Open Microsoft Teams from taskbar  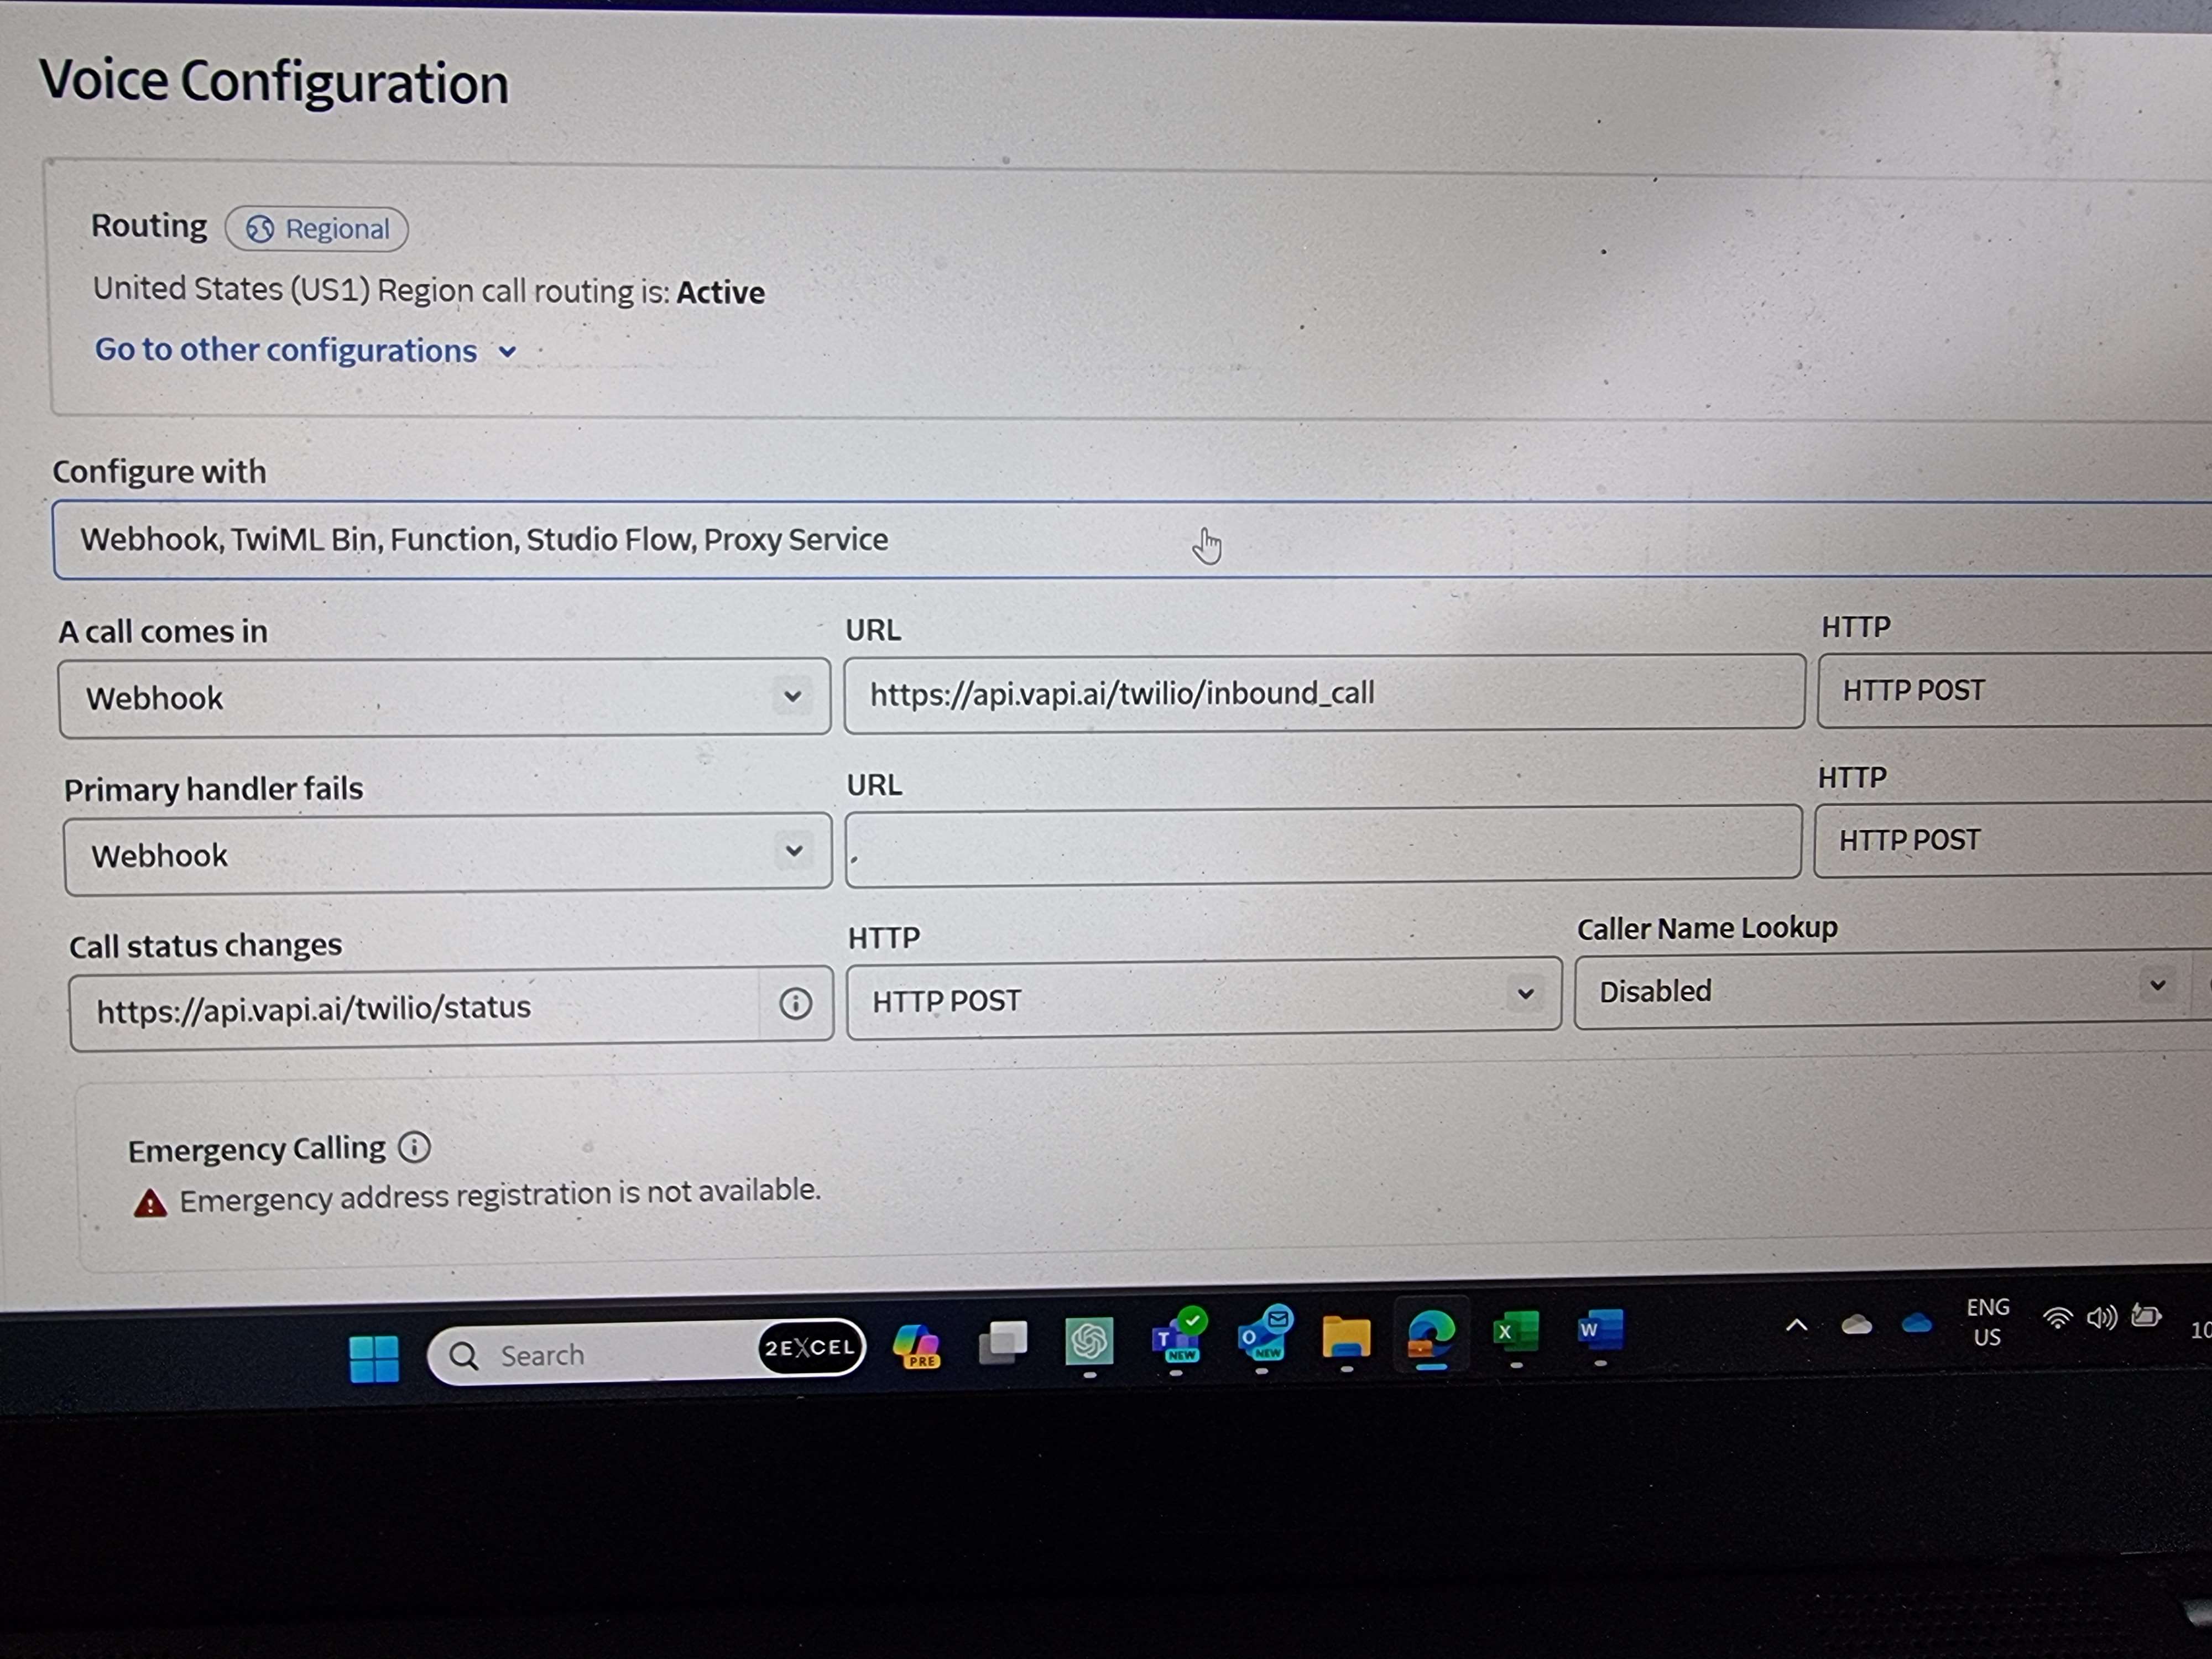[1176, 1338]
